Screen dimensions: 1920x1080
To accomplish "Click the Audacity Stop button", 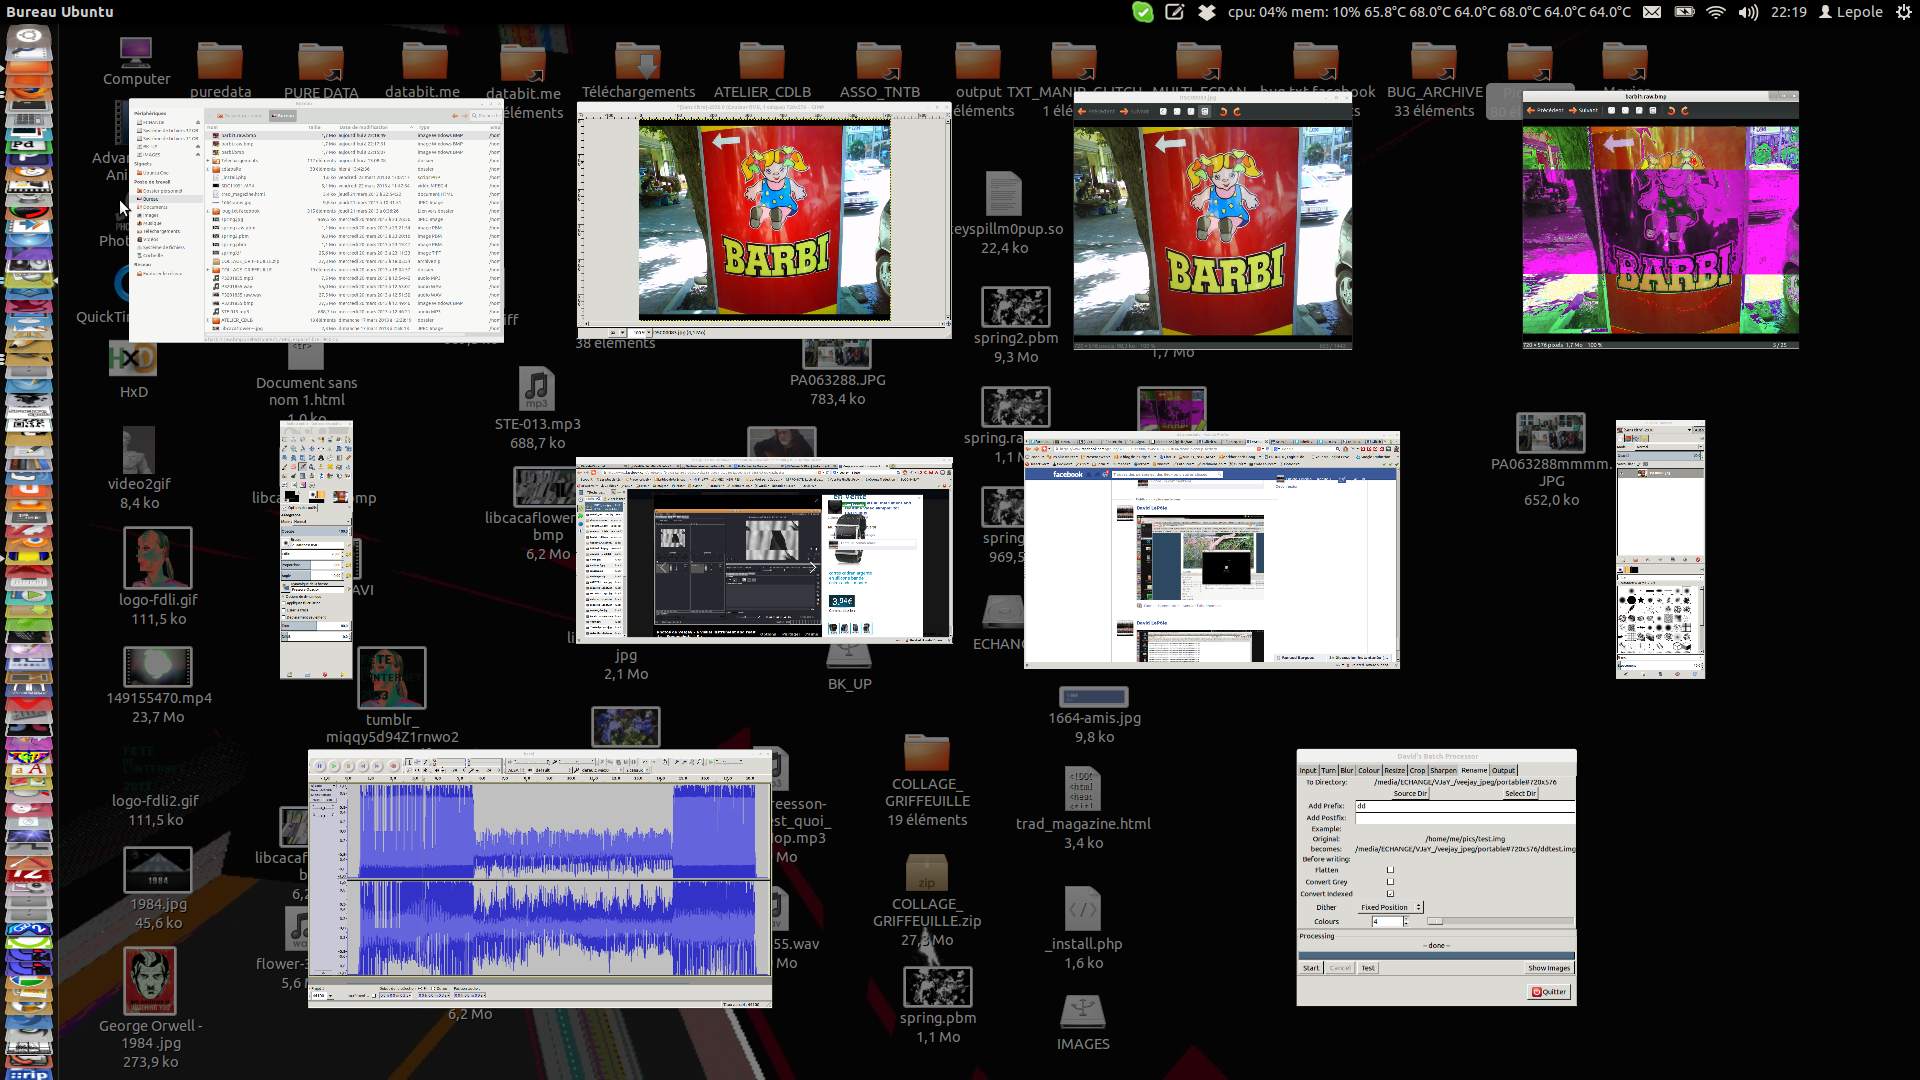I will pyautogui.click(x=348, y=766).
